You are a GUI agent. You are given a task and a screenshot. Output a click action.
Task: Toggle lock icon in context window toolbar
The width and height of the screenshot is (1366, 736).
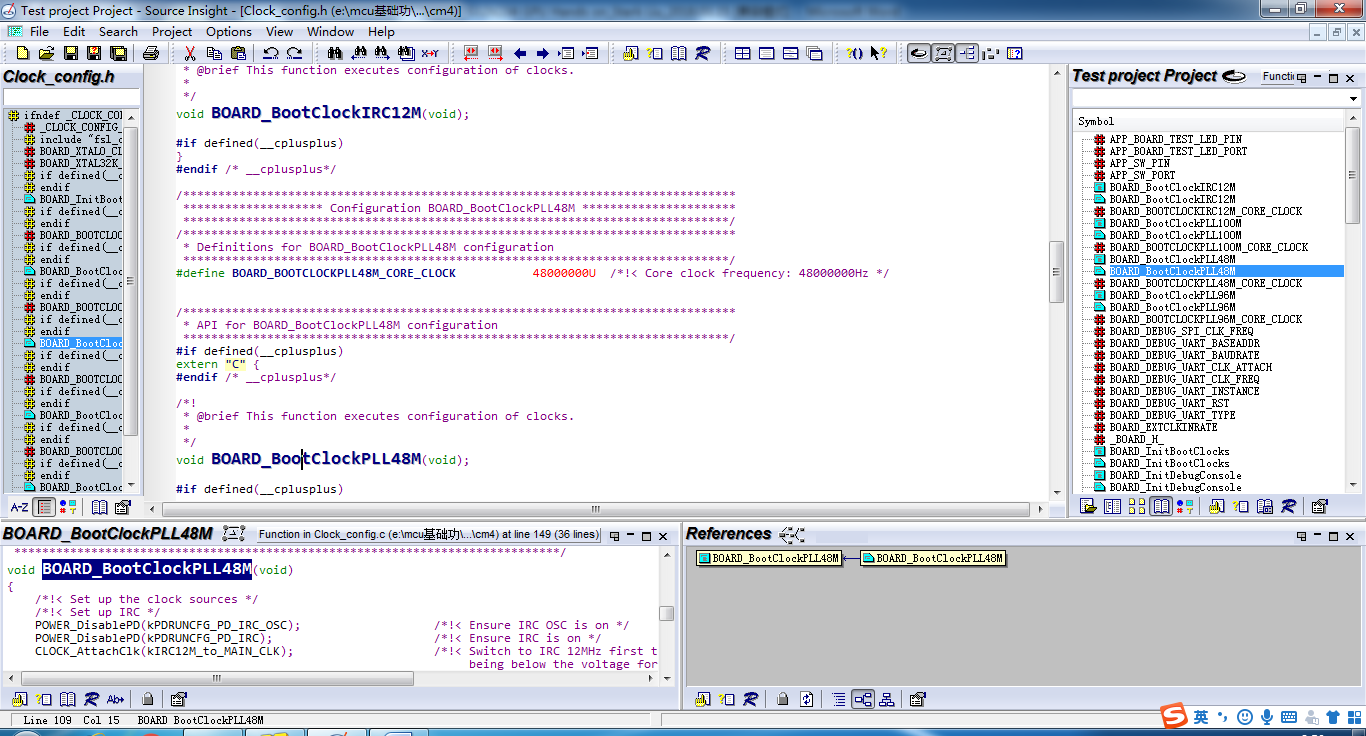pos(147,699)
